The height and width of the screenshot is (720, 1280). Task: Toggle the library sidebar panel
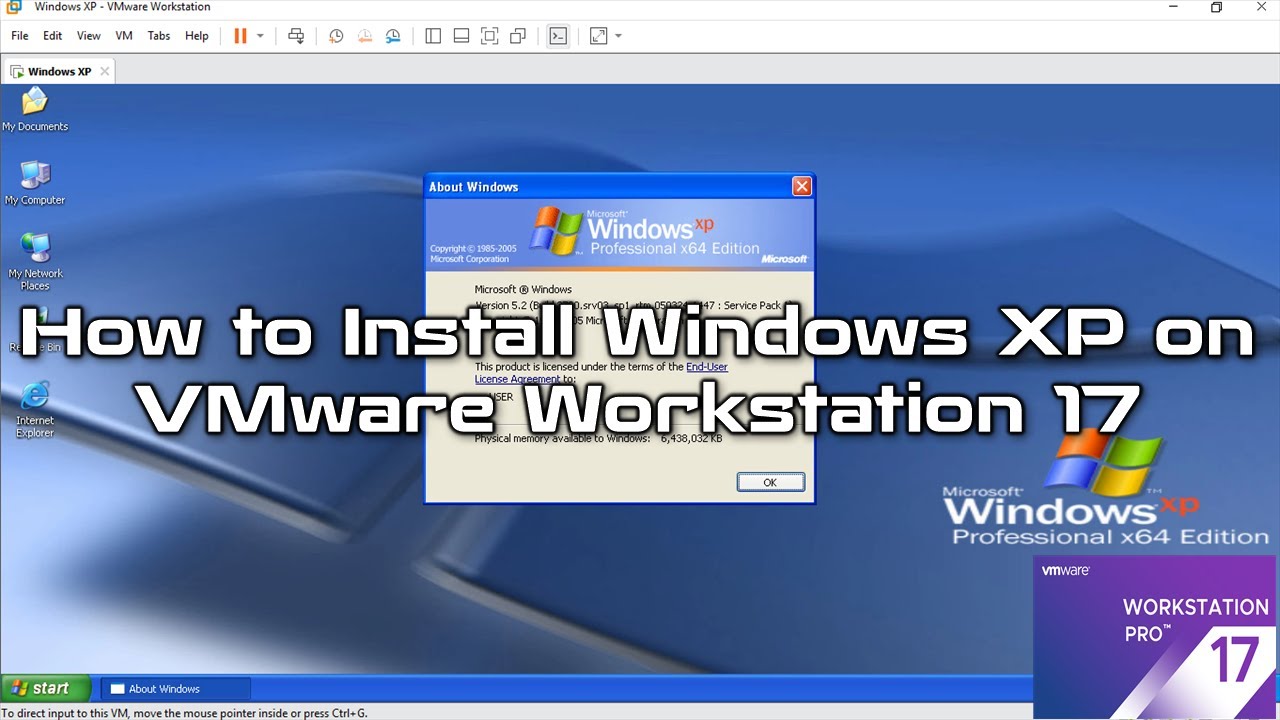tap(433, 36)
